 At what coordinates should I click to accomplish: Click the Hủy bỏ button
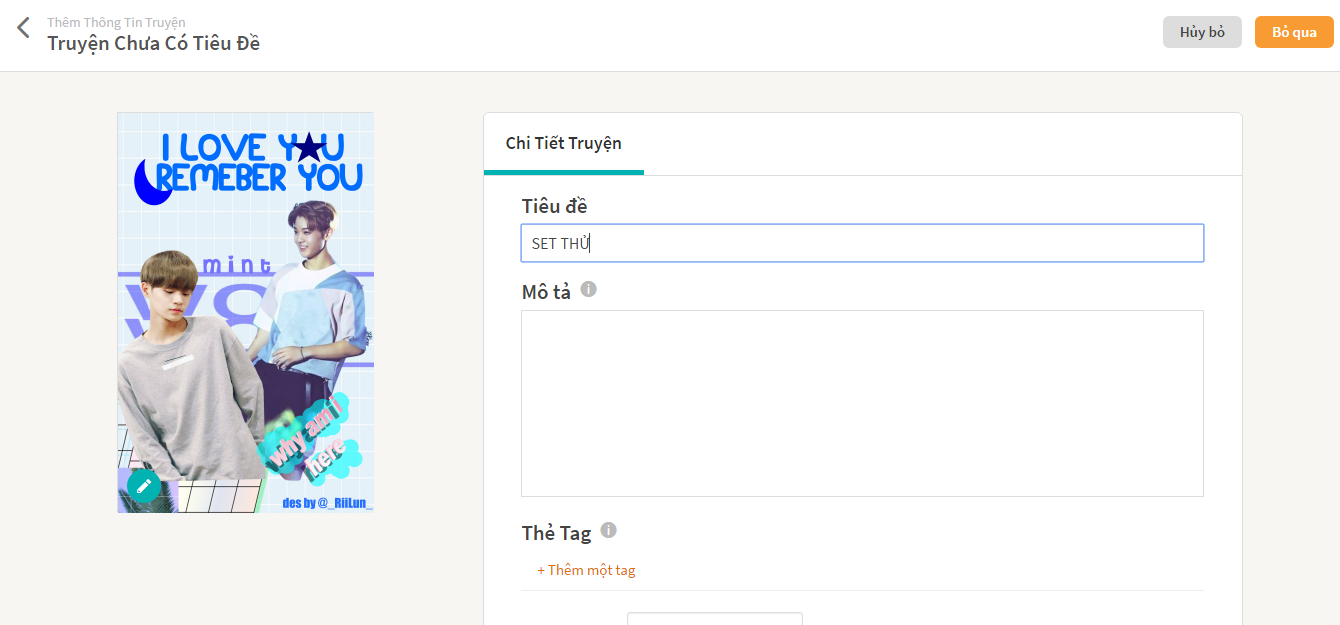coord(1202,32)
